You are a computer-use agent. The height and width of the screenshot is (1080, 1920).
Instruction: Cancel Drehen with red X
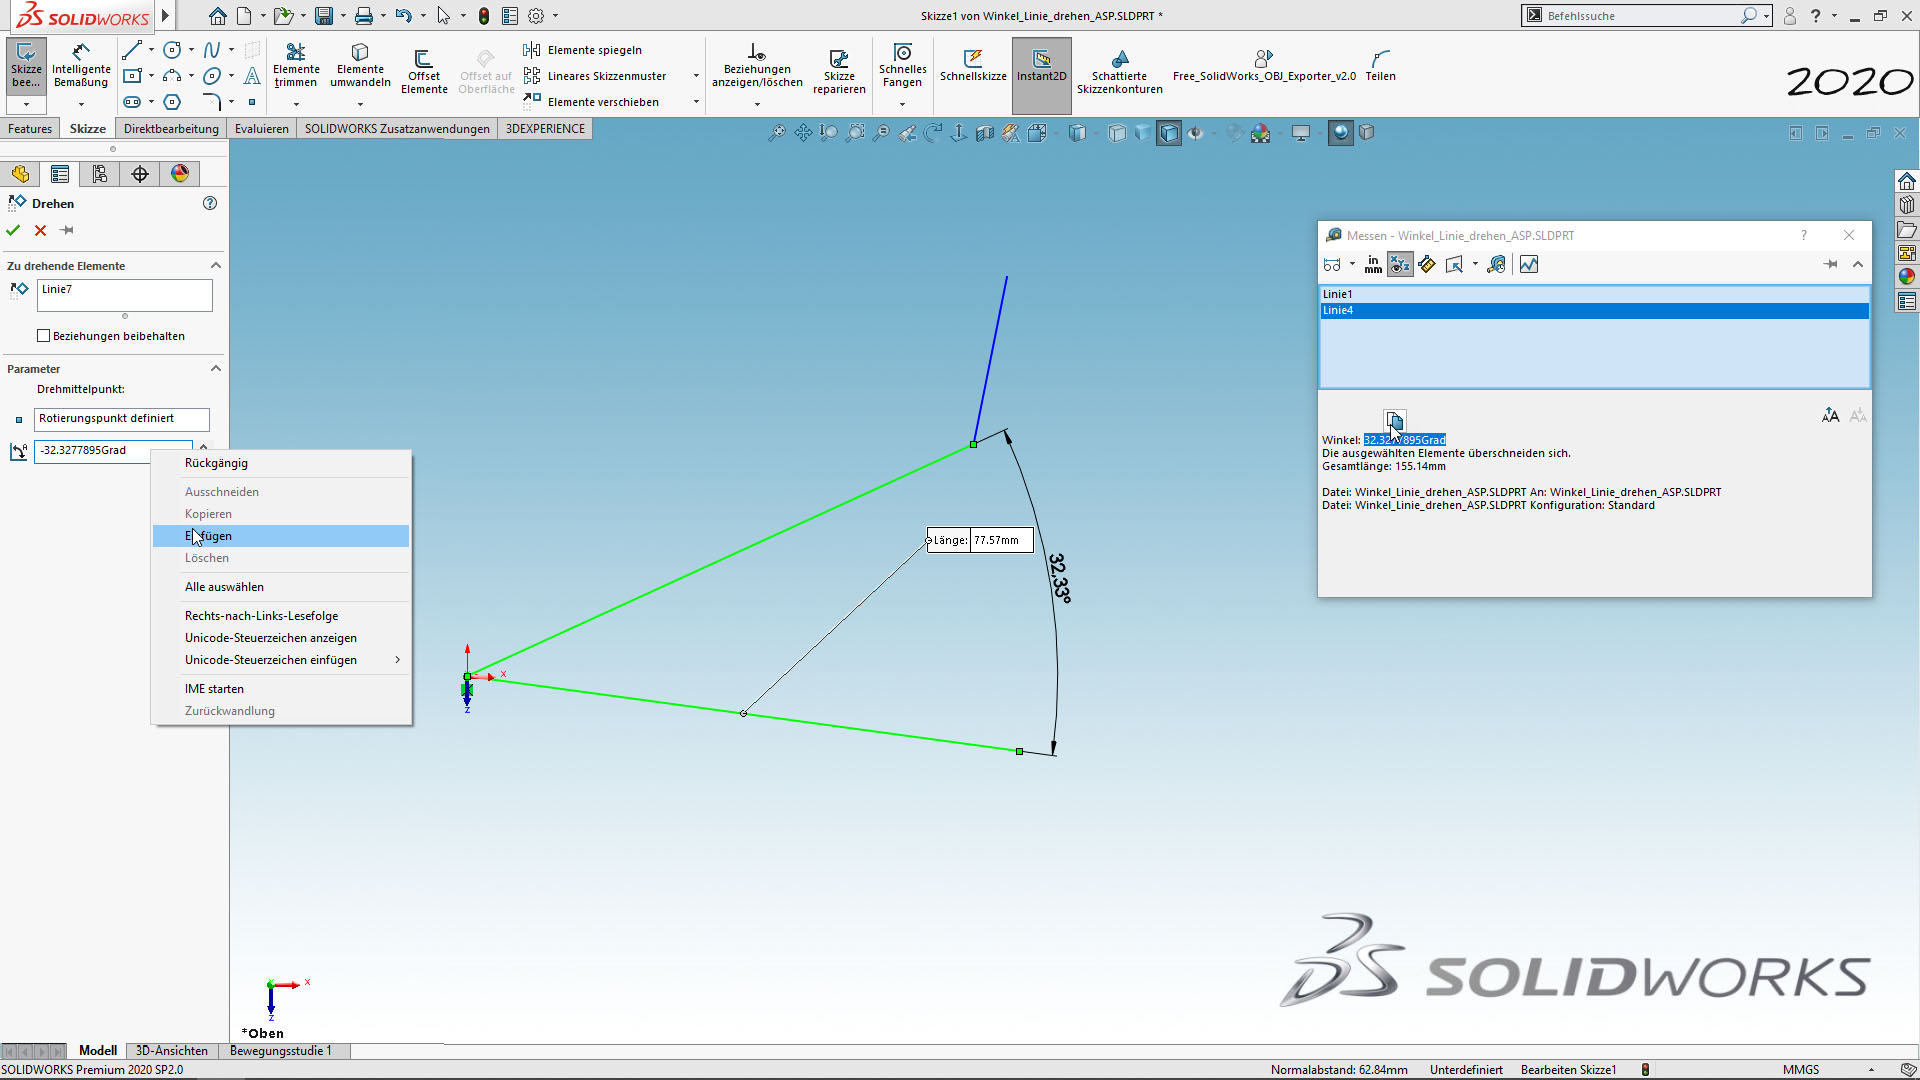coord(40,230)
